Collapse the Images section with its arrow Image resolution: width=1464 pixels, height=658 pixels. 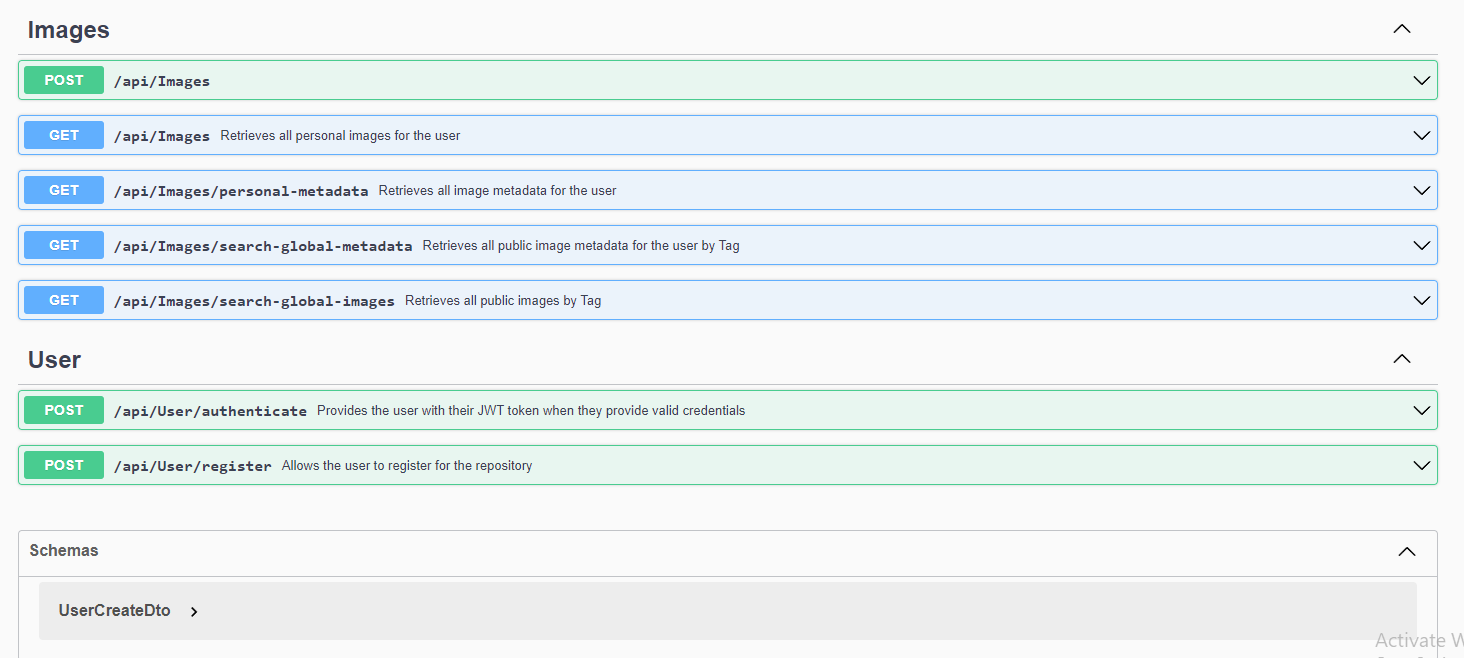click(x=1402, y=29)
